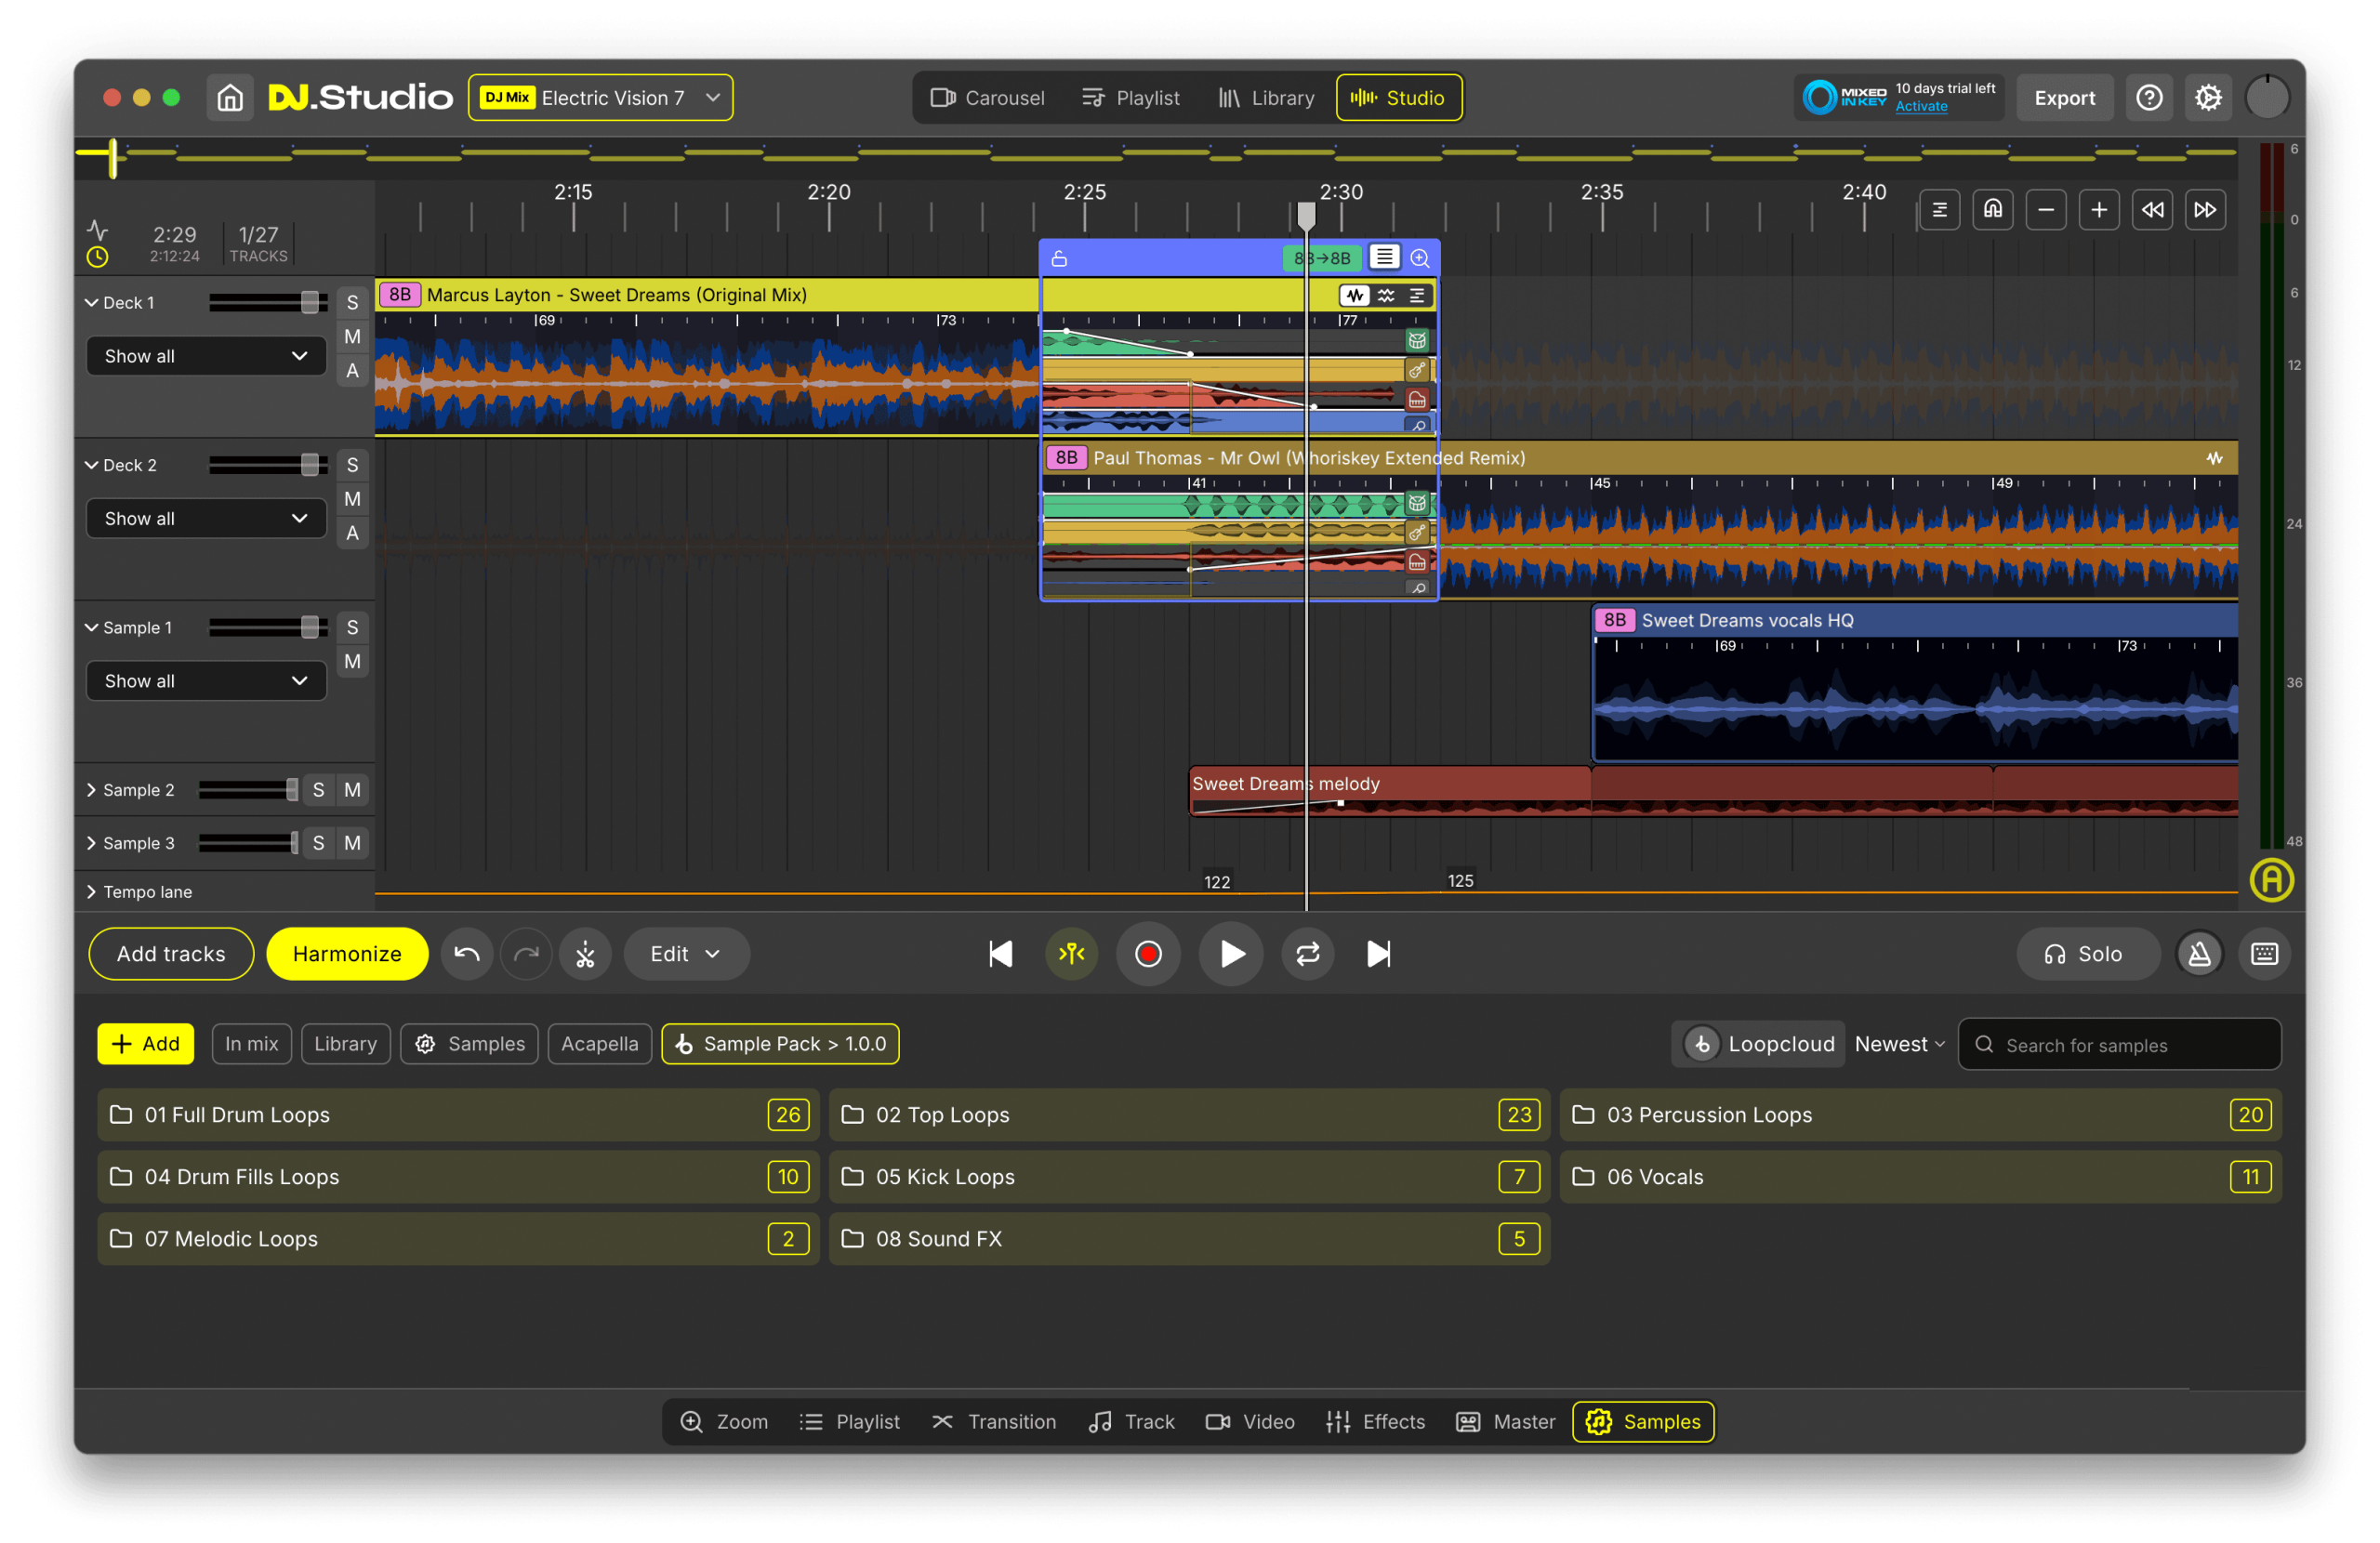This screenshot has width=2380, height=1543.
Task: Click the record button
Action: click(x=1148, y=954)
